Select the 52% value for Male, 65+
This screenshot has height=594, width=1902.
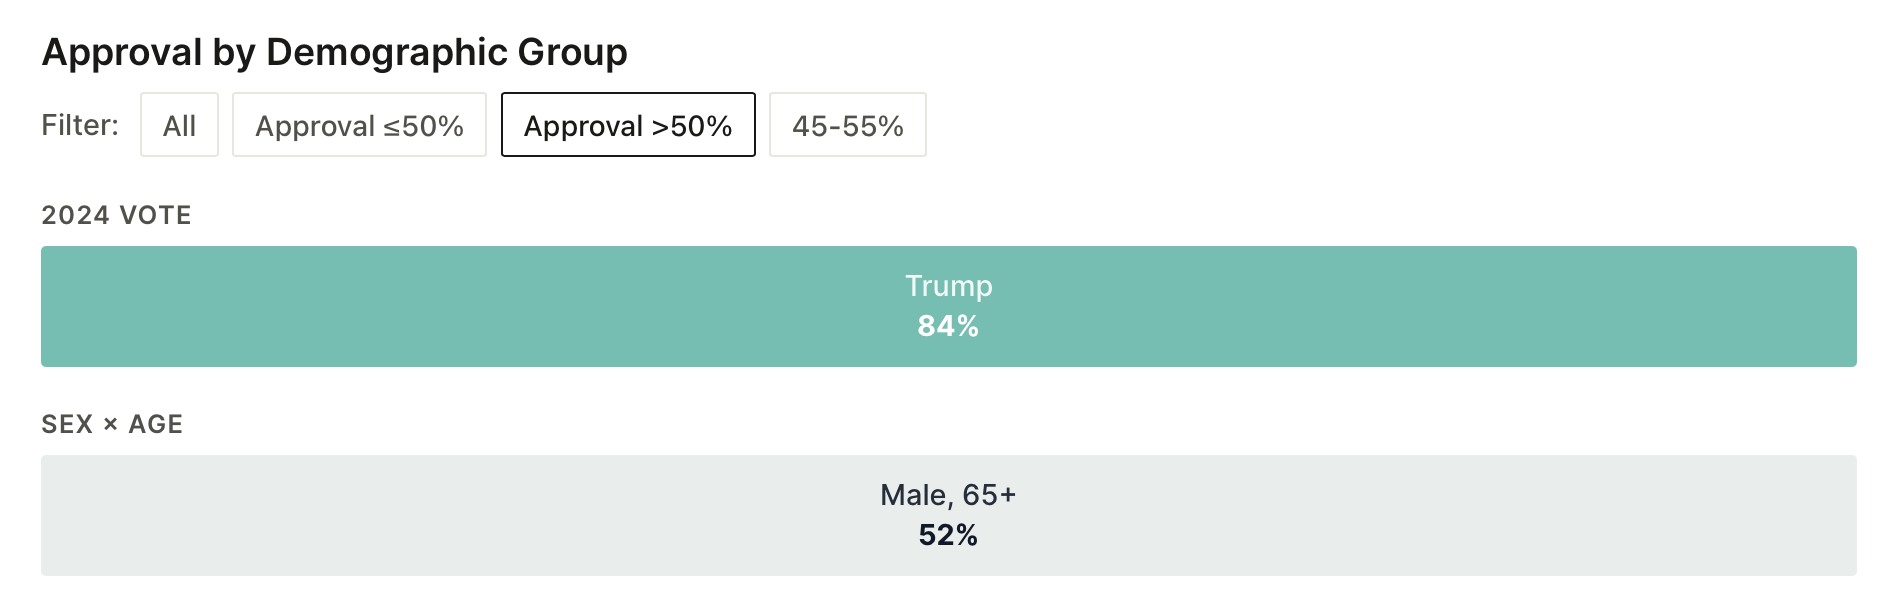pyautogui.click(x=948, y=535)
